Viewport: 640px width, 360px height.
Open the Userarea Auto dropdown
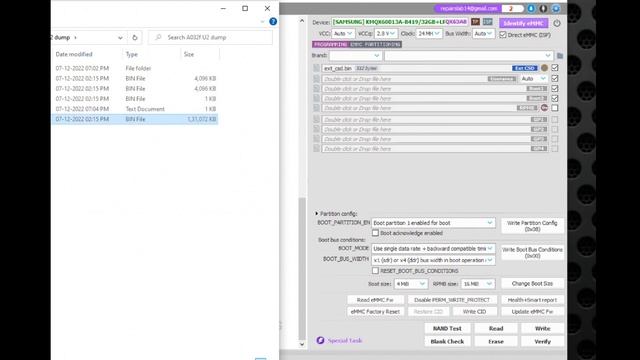pos(533,78)
